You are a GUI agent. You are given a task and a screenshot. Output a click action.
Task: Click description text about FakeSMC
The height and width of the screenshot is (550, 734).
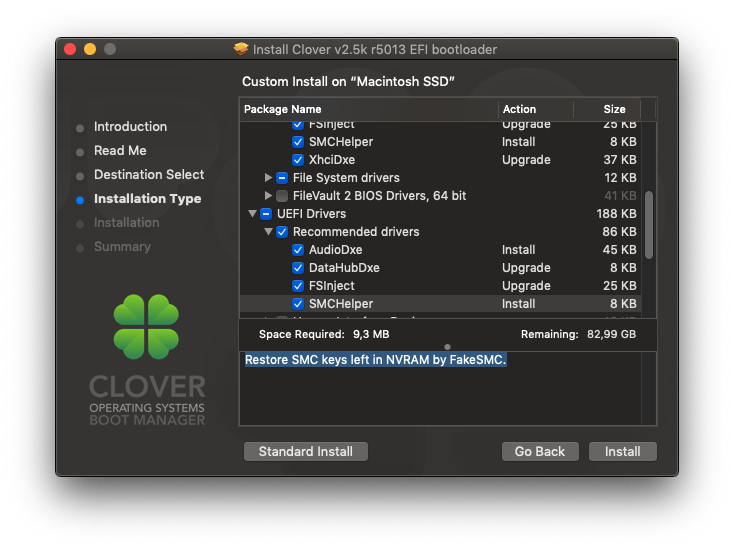point(375,360)
